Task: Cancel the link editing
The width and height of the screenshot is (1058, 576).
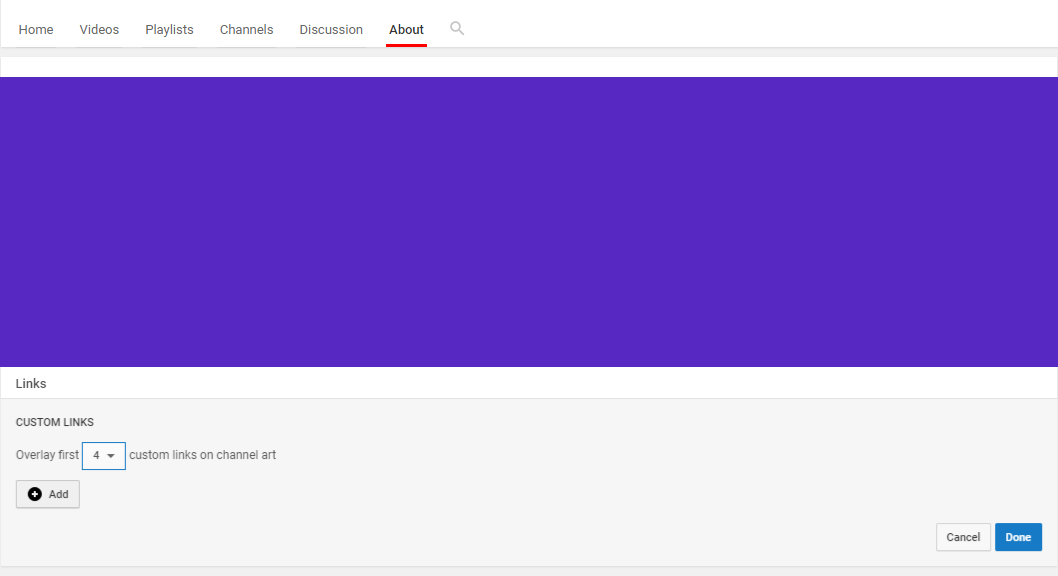Action: [x=963, y=537]
